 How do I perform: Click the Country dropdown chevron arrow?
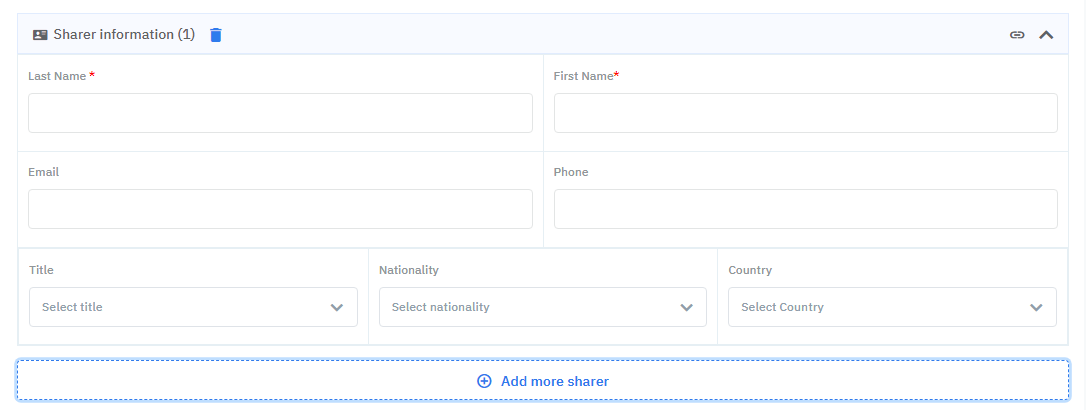(x=1036, y=307)
